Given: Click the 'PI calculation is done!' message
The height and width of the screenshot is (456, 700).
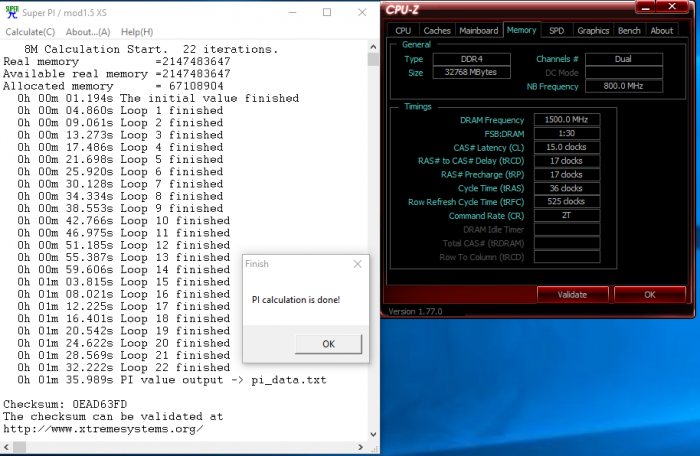Looking at the screenshot, I should pyautogui.click(x=296, y=300).
